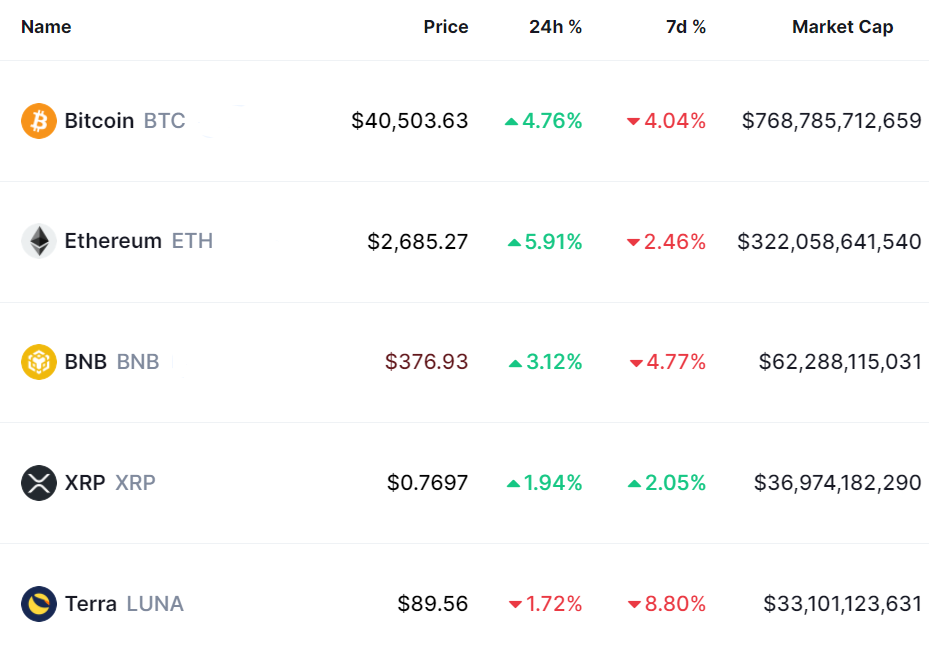Click Bitcoin's green 24h up arrow
Viewport: 937px width, 658px height.
click(511, 122)
